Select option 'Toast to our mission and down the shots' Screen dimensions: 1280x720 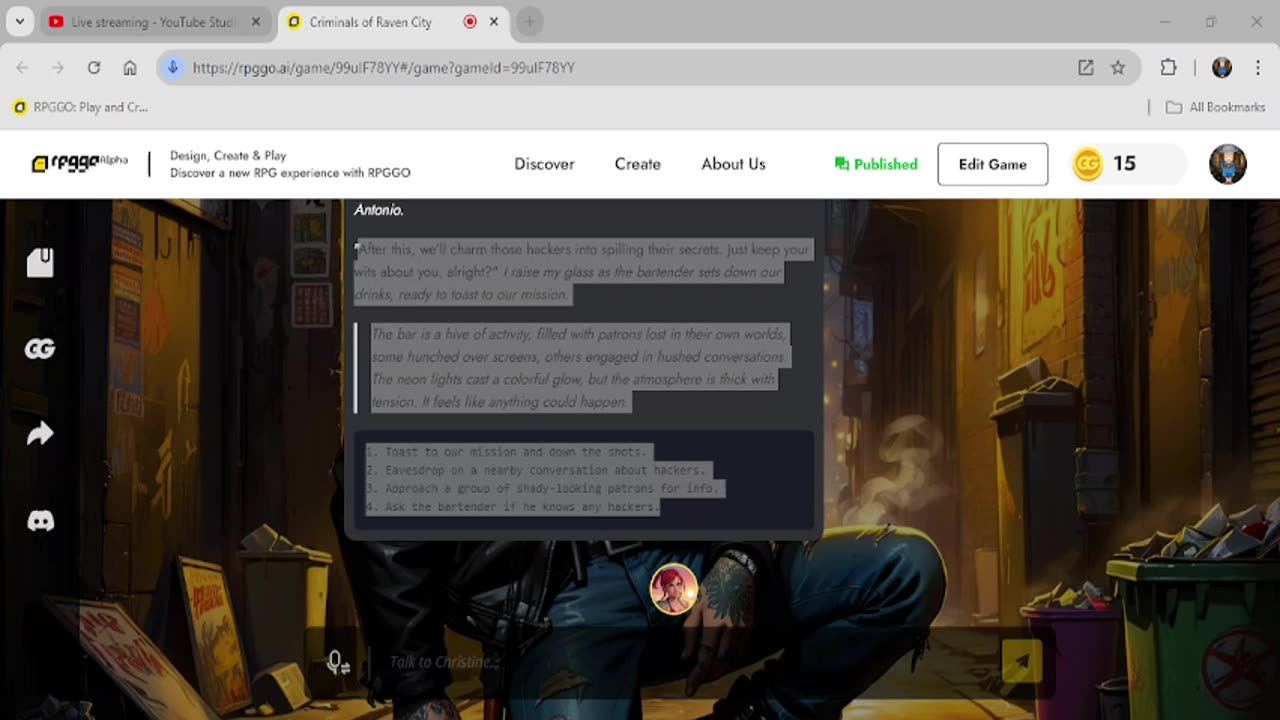[508, 452]
